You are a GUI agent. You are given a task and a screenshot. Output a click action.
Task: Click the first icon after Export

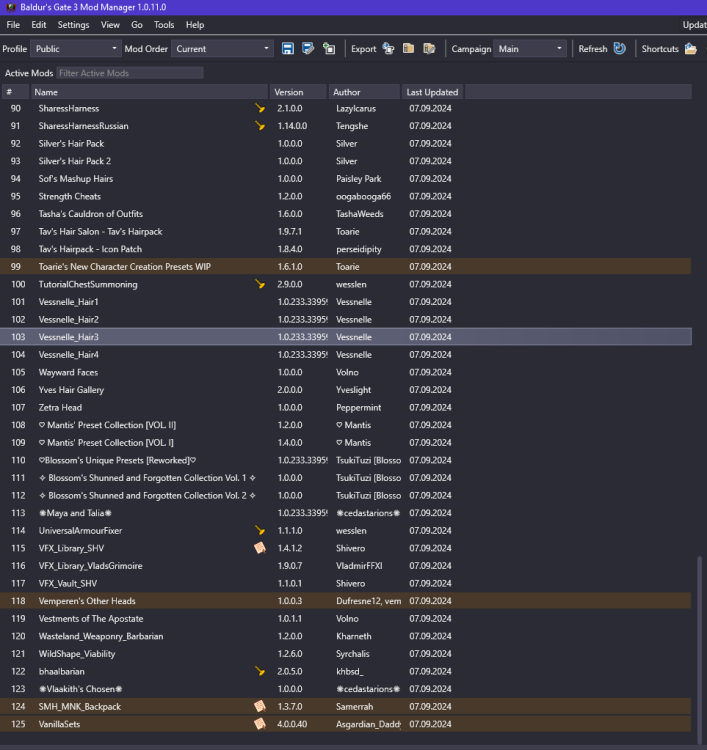tap(388, 48)
